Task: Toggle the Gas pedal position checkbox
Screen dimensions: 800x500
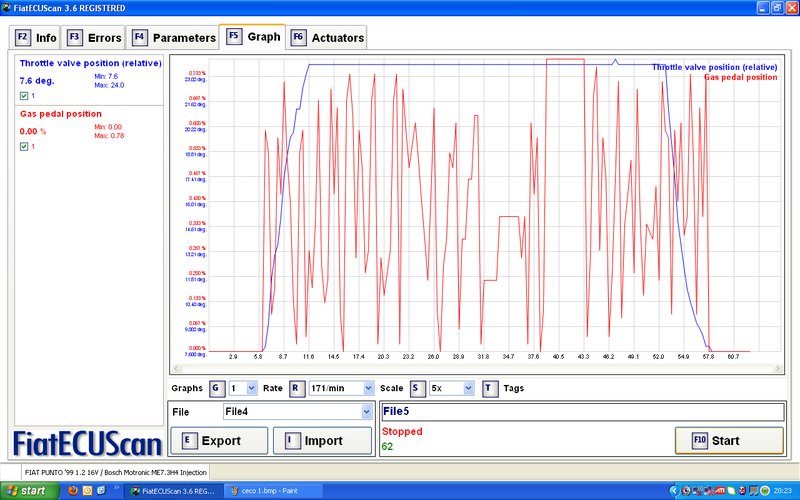Action: 24,146
